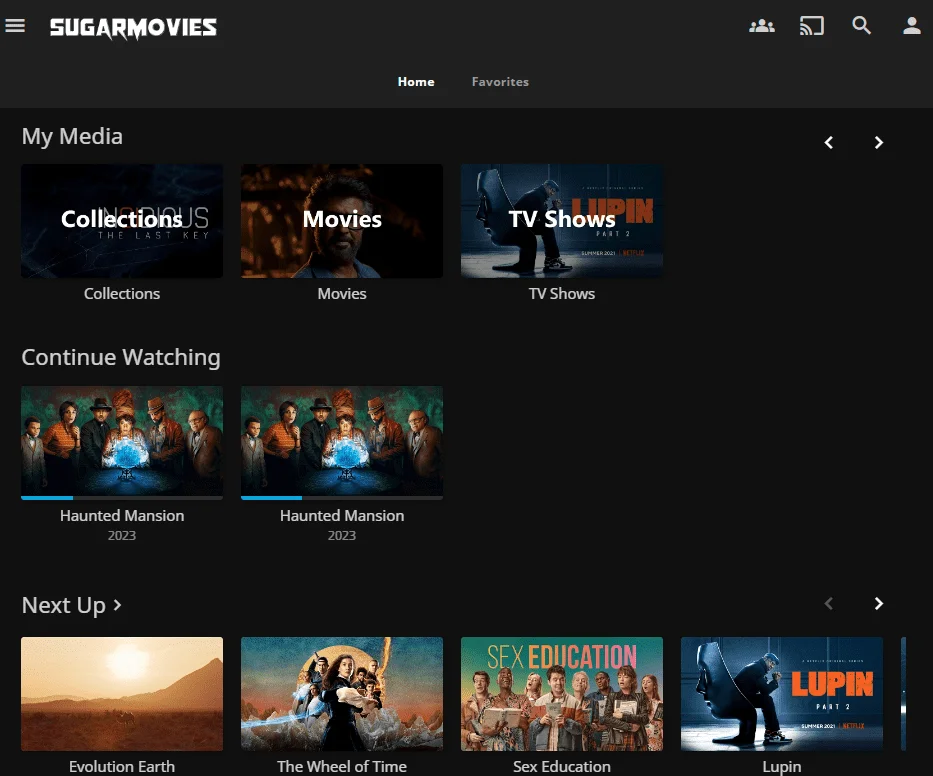This screenshot has width=933, height=776.
Task: Open the user profile icon
Action: pos(912,26)
